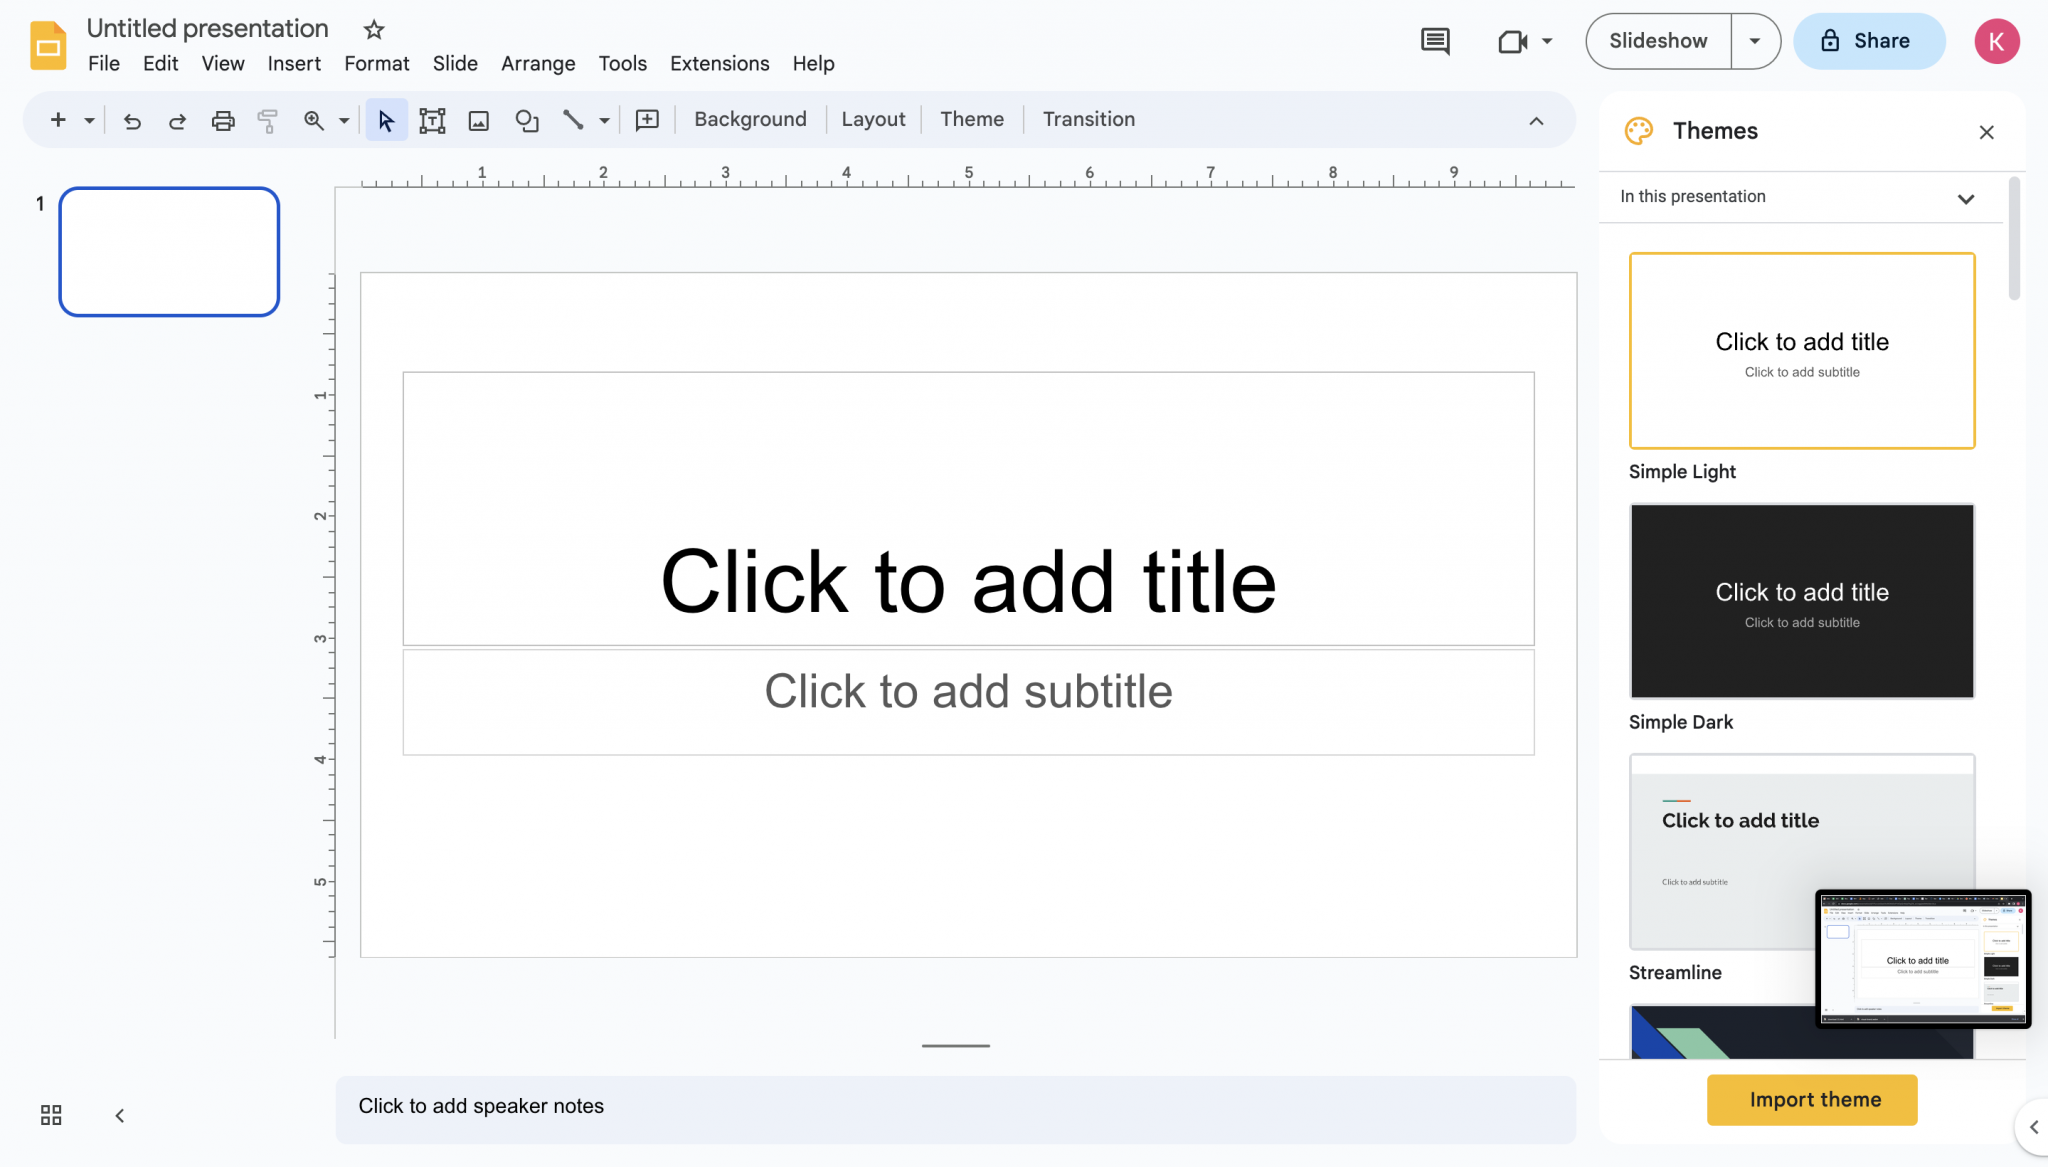Open the Insert image tool

pyautogui.click(x=479, y=119)
